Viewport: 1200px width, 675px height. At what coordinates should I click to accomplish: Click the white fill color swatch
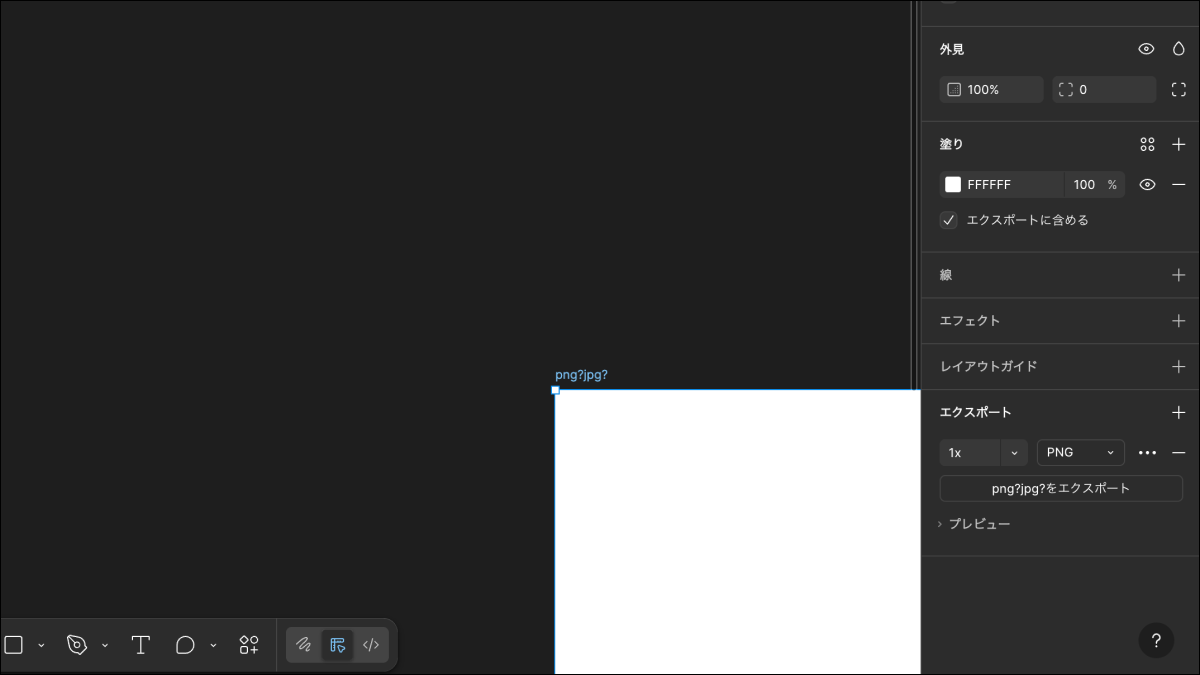(953, 185)
